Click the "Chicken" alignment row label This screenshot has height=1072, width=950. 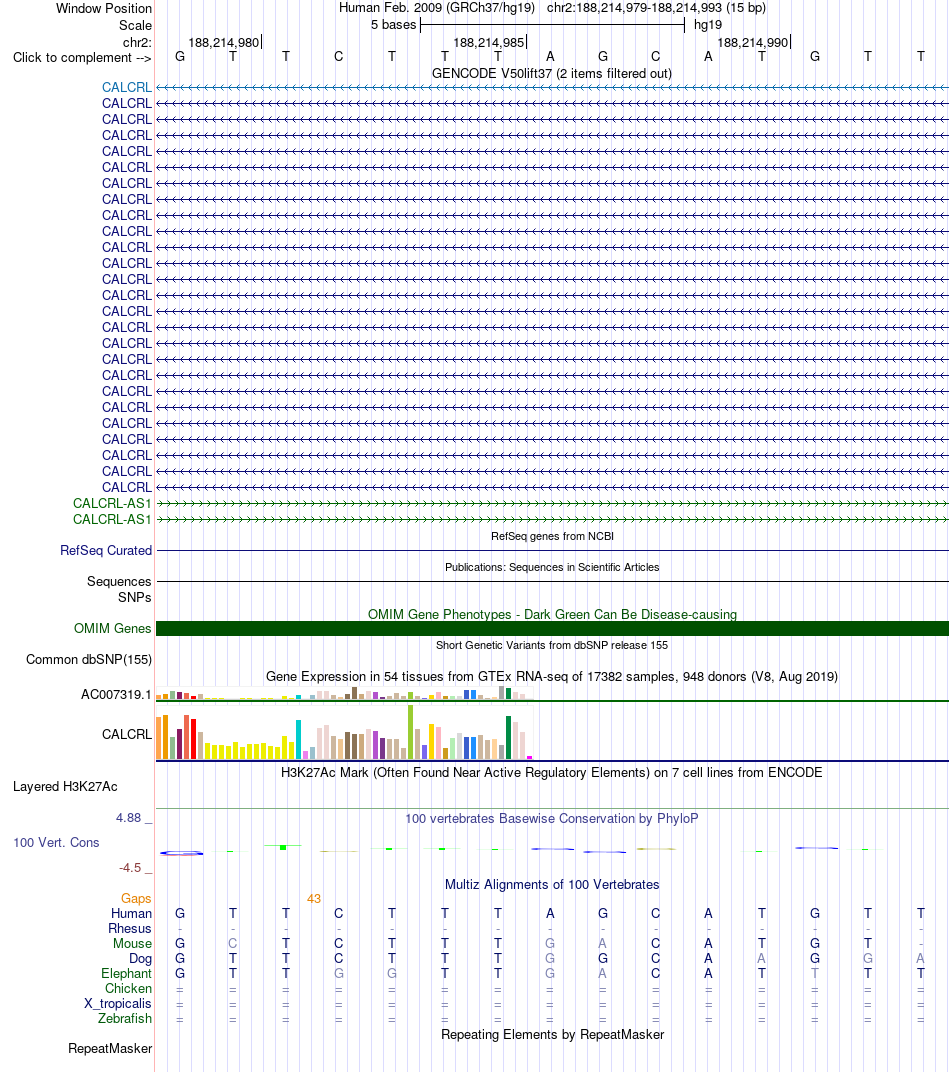click(128, 989)
